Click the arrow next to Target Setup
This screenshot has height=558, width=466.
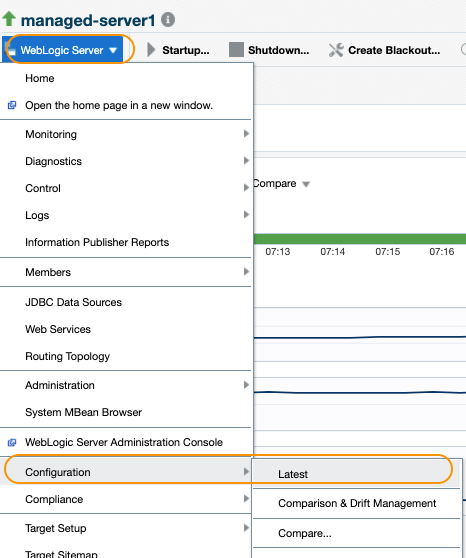click(x=246, y=528)
